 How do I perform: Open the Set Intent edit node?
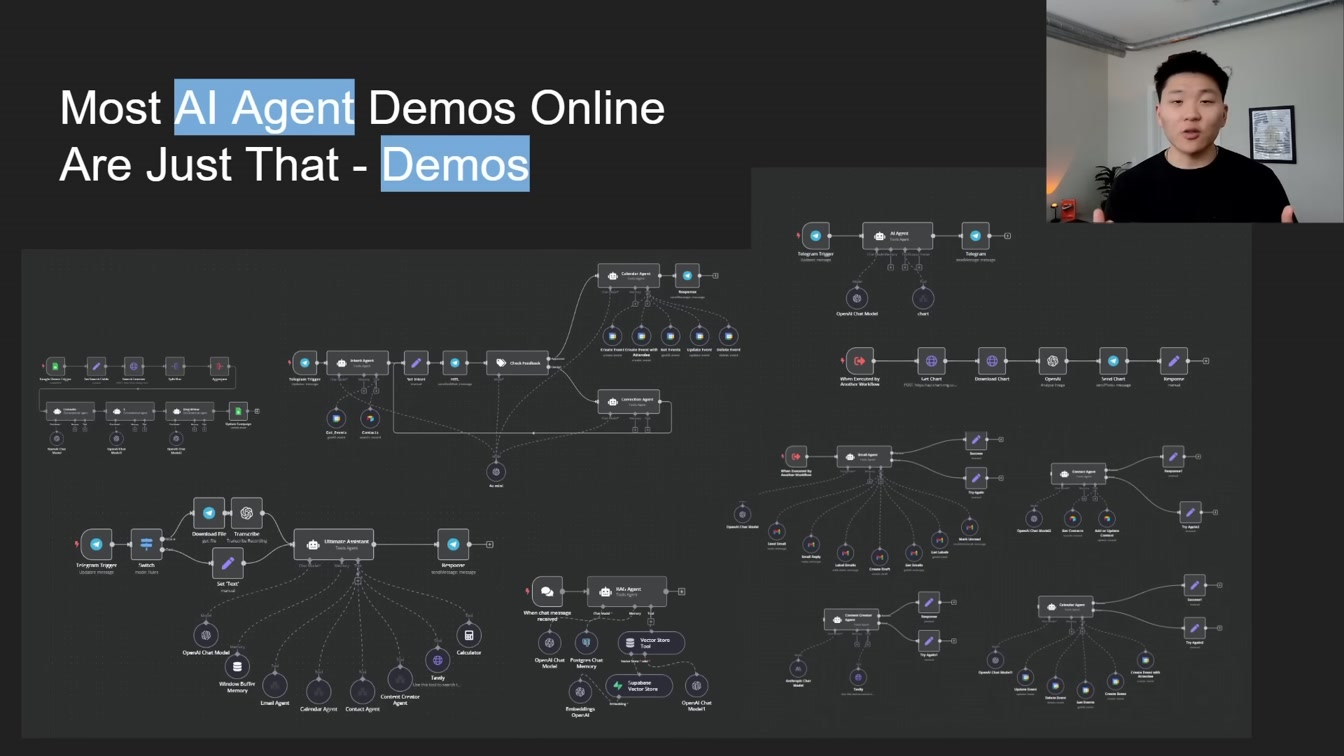coord(416,363)
